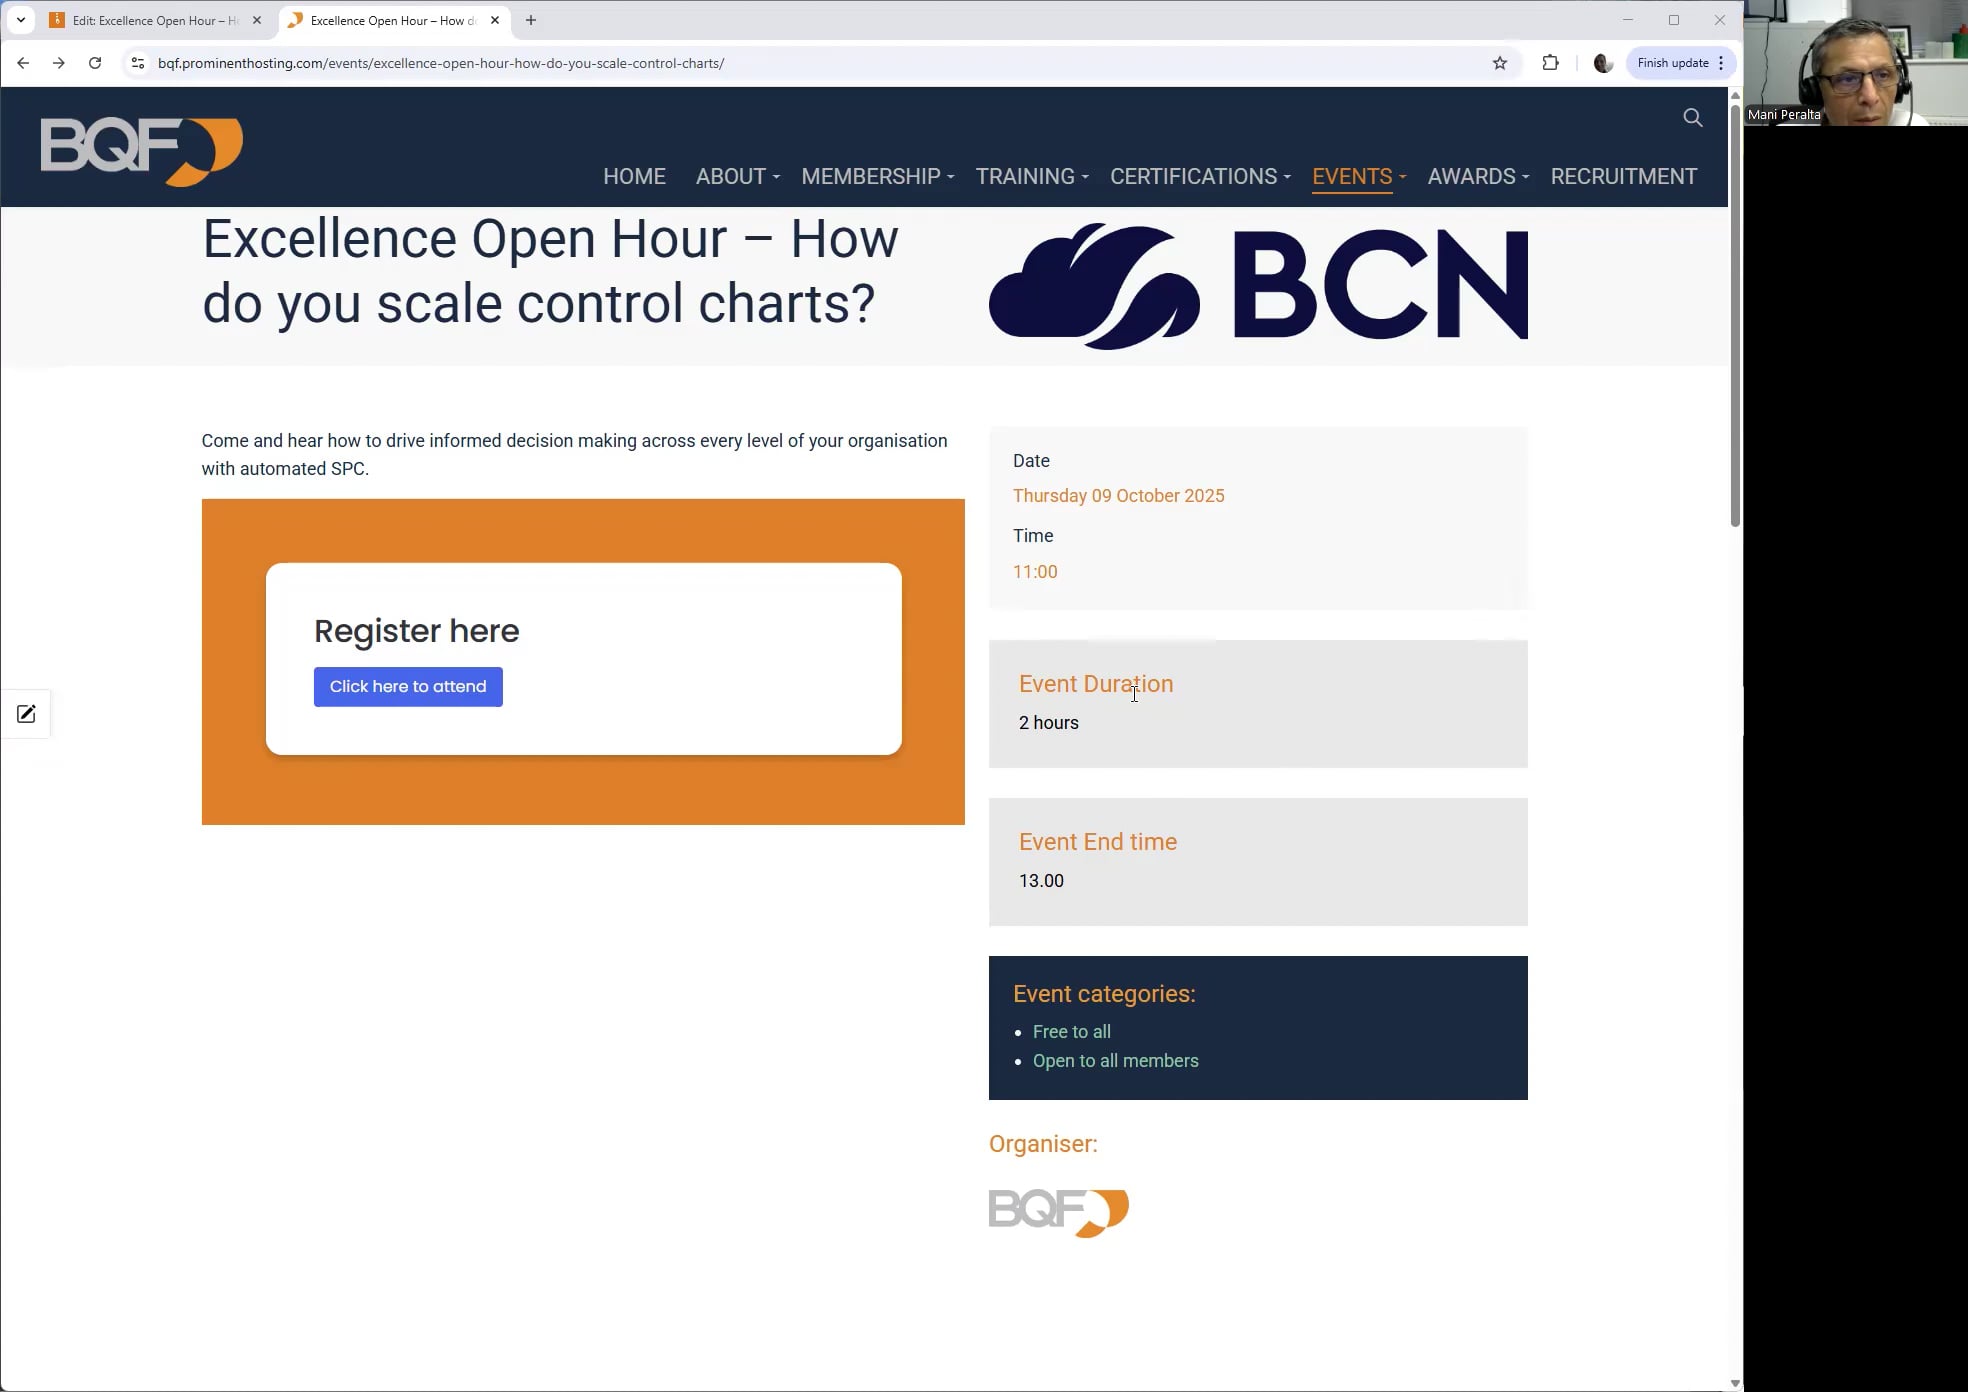Click the site search magnifier icon

coord(1692,118)
